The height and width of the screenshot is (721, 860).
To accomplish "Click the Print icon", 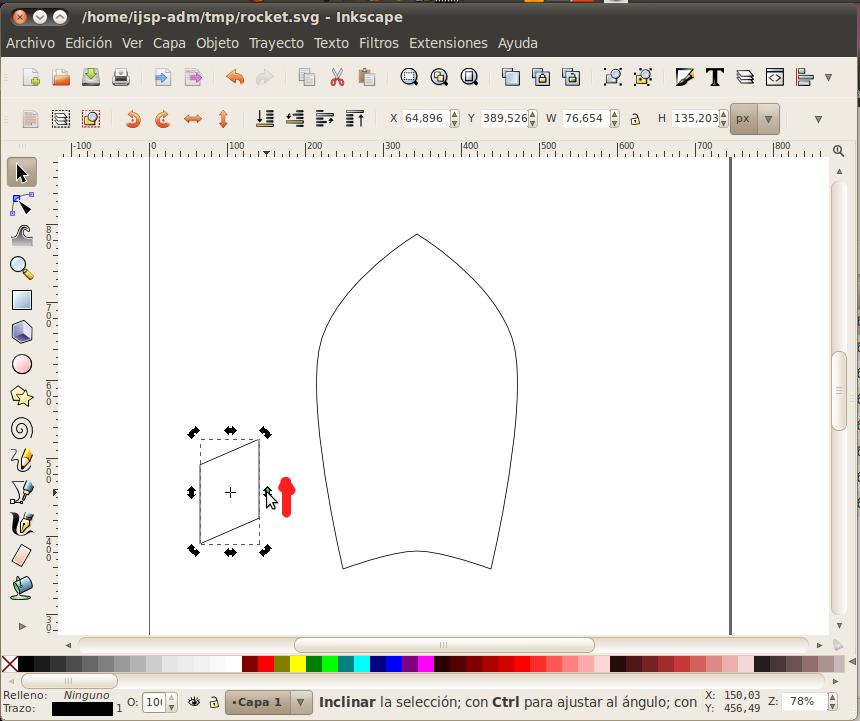I will click(121, 77).
